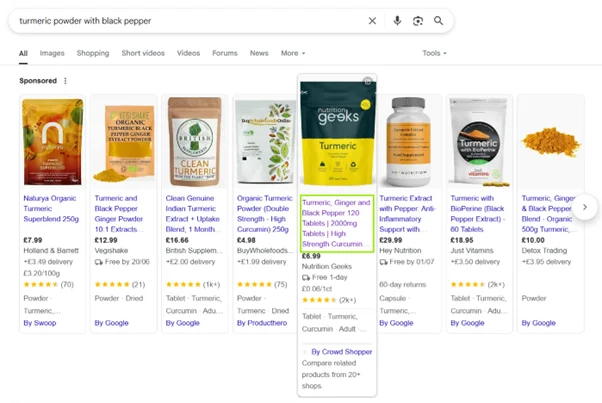Viewport: 602px width, 403px height.
Task: Start voice search with the microphone icon
Action: tap(397, 21)
